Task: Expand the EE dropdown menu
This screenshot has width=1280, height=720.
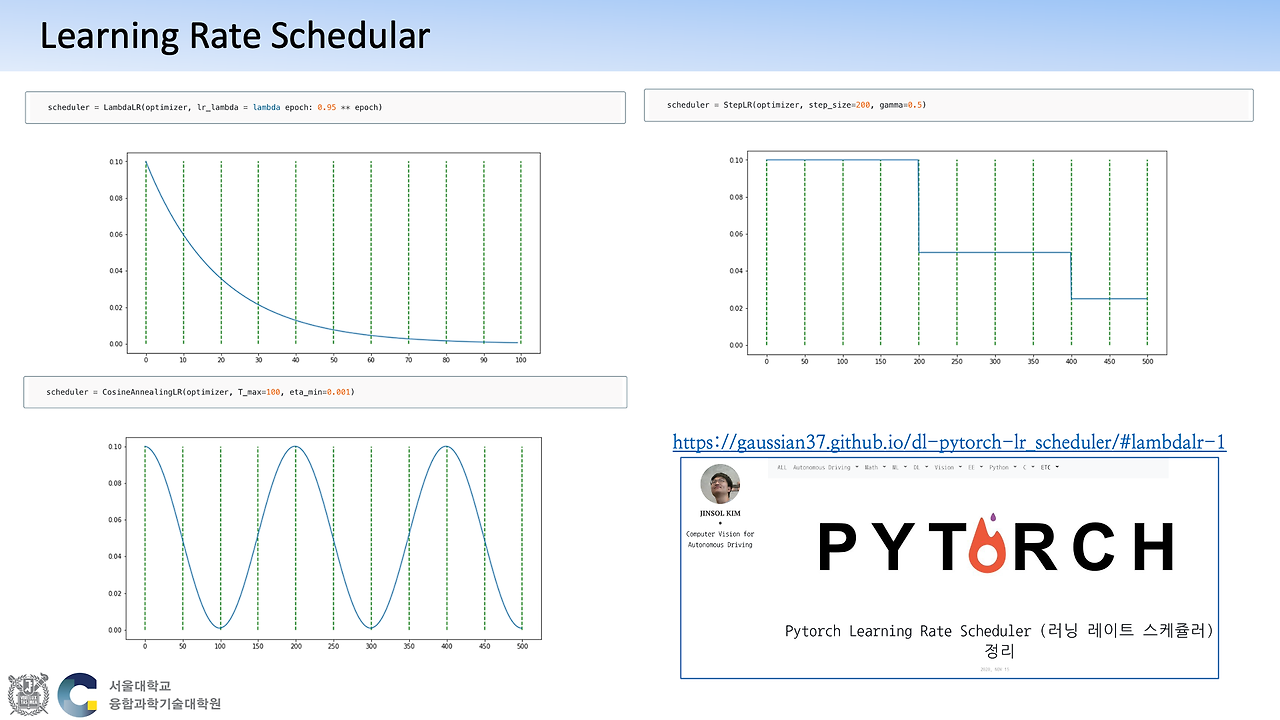Action: pyautogui.click(x=974, y=467)
